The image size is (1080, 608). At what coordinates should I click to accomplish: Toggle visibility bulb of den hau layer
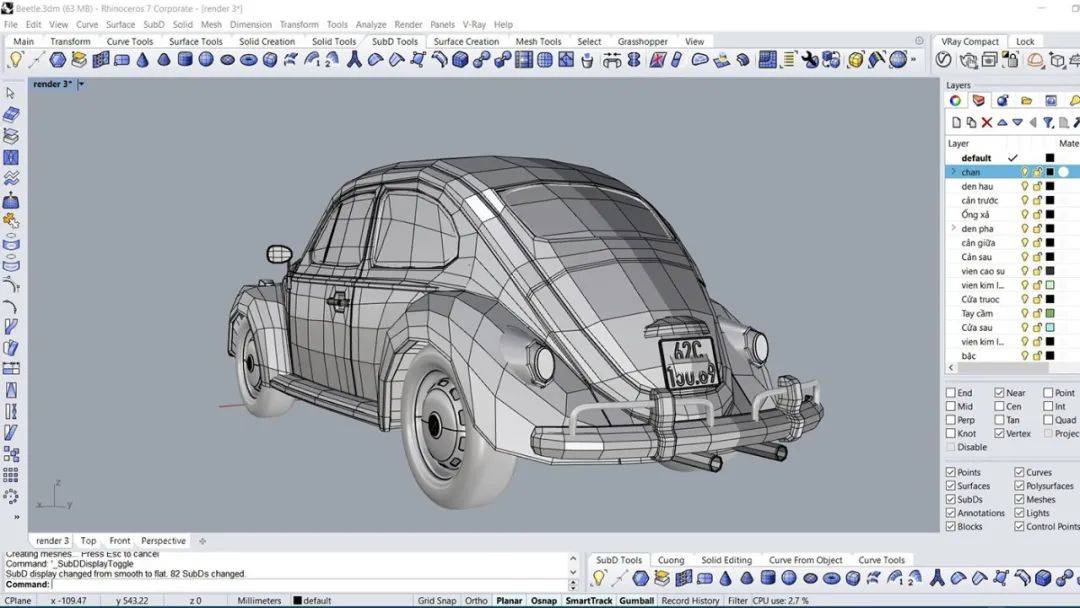pos(1024,186)
